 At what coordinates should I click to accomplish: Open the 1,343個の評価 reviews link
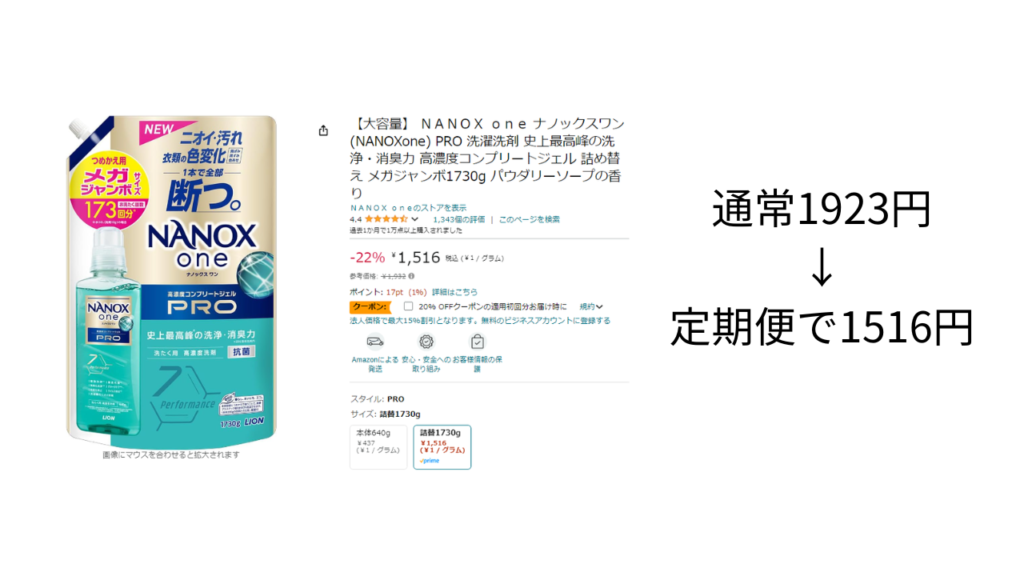click(459, 219)
